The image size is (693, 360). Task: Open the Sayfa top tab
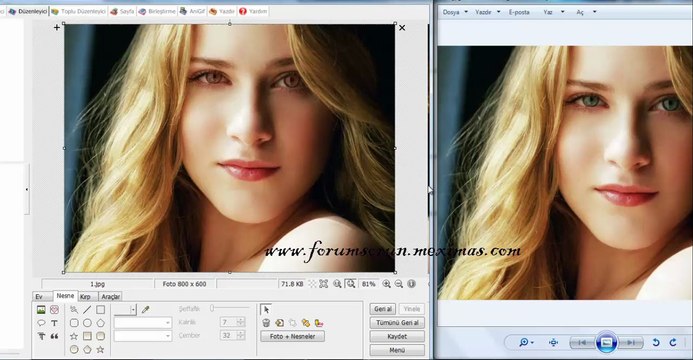click(x=122, y=11)
